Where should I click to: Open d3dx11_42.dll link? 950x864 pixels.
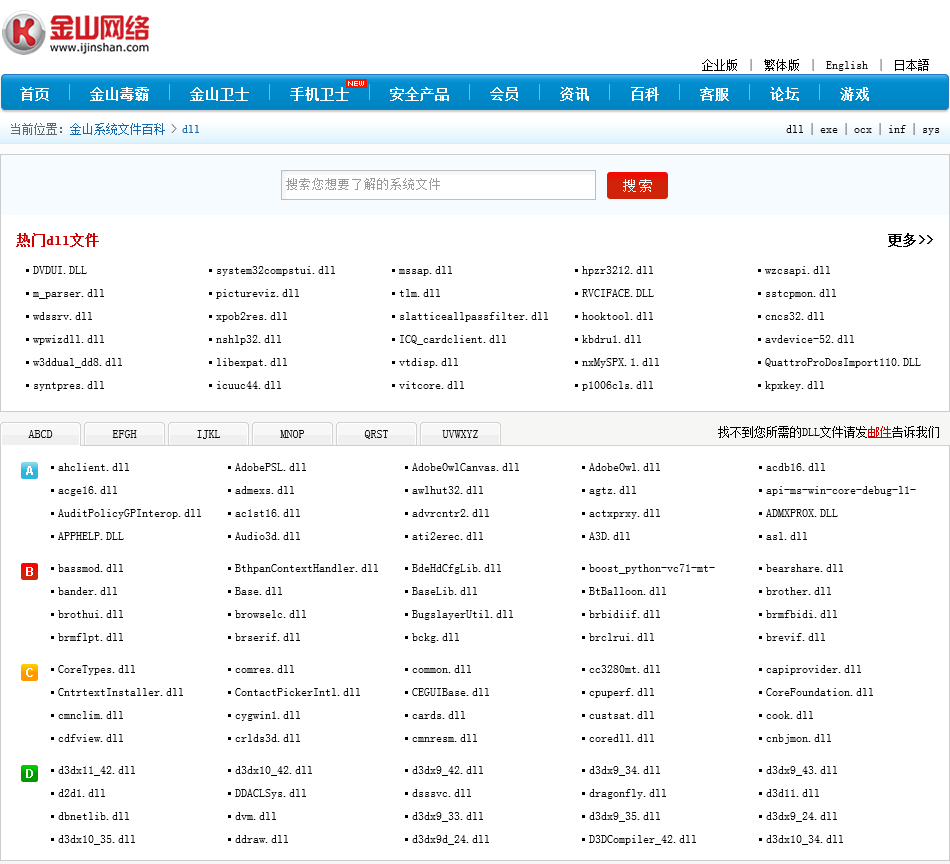point(96,771)
